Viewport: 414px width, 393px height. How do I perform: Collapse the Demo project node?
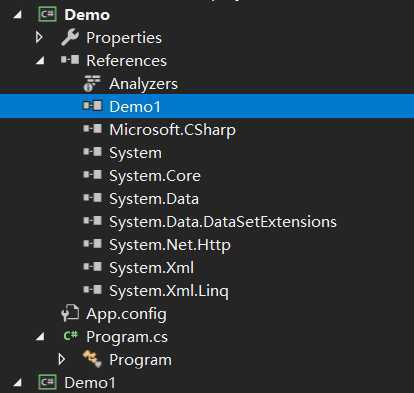(17, 15)
